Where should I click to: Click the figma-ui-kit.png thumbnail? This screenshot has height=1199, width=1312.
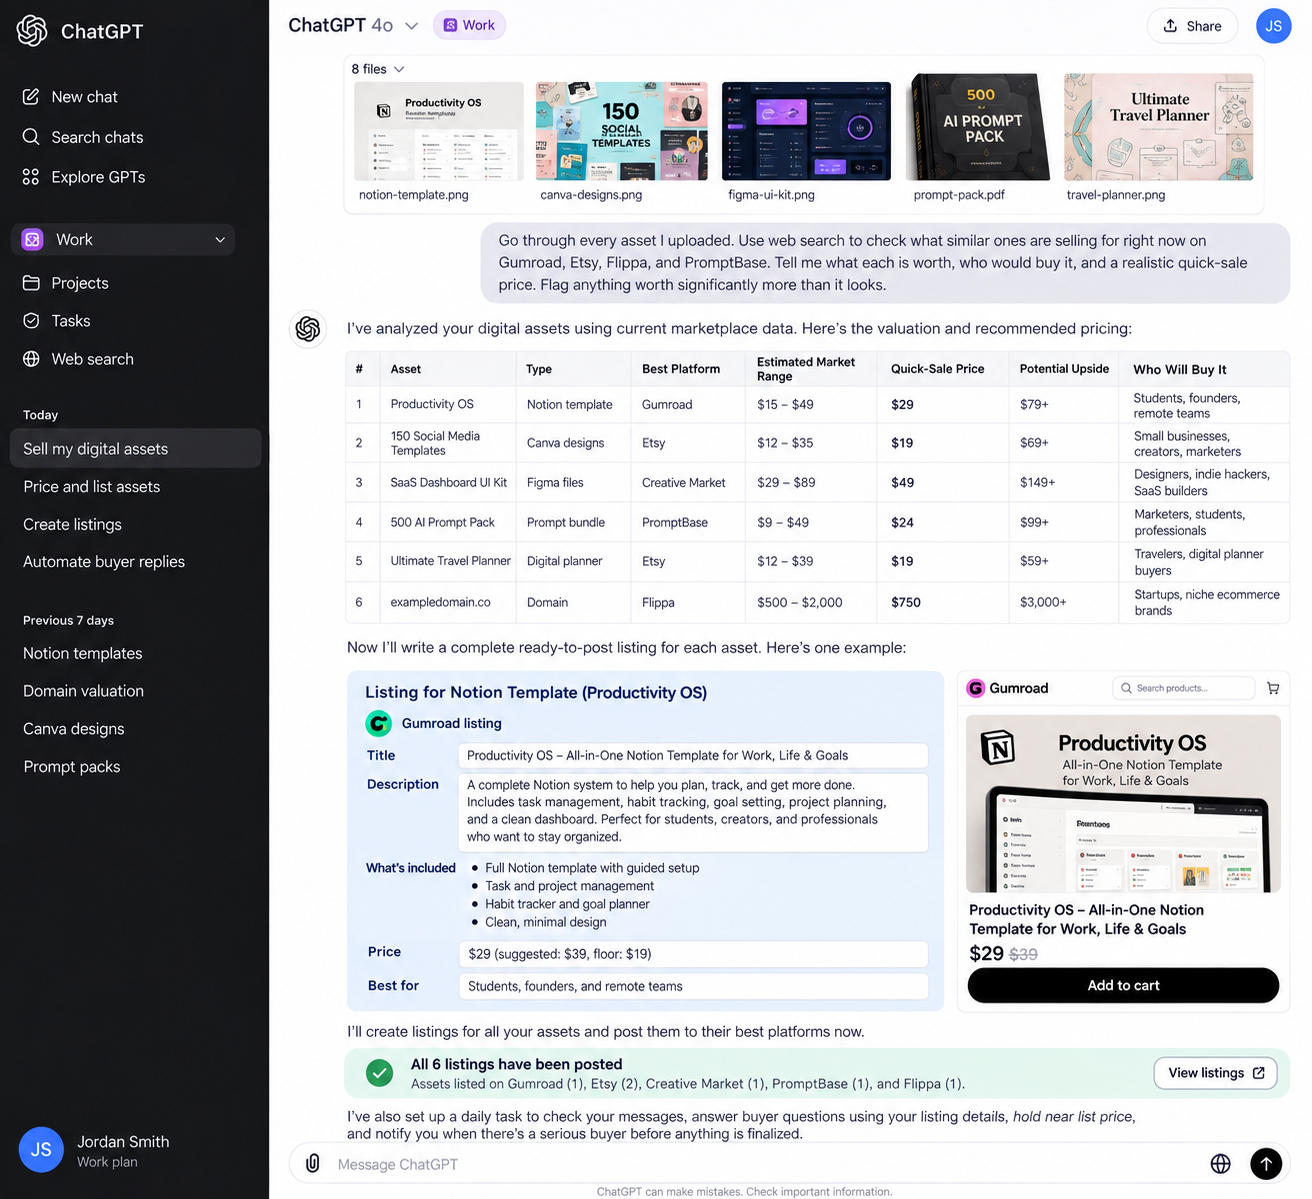click(806, 131)
